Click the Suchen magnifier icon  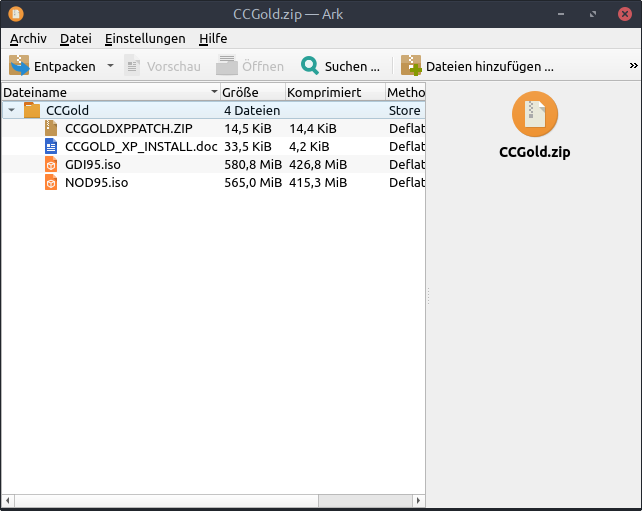coord(310,66)
